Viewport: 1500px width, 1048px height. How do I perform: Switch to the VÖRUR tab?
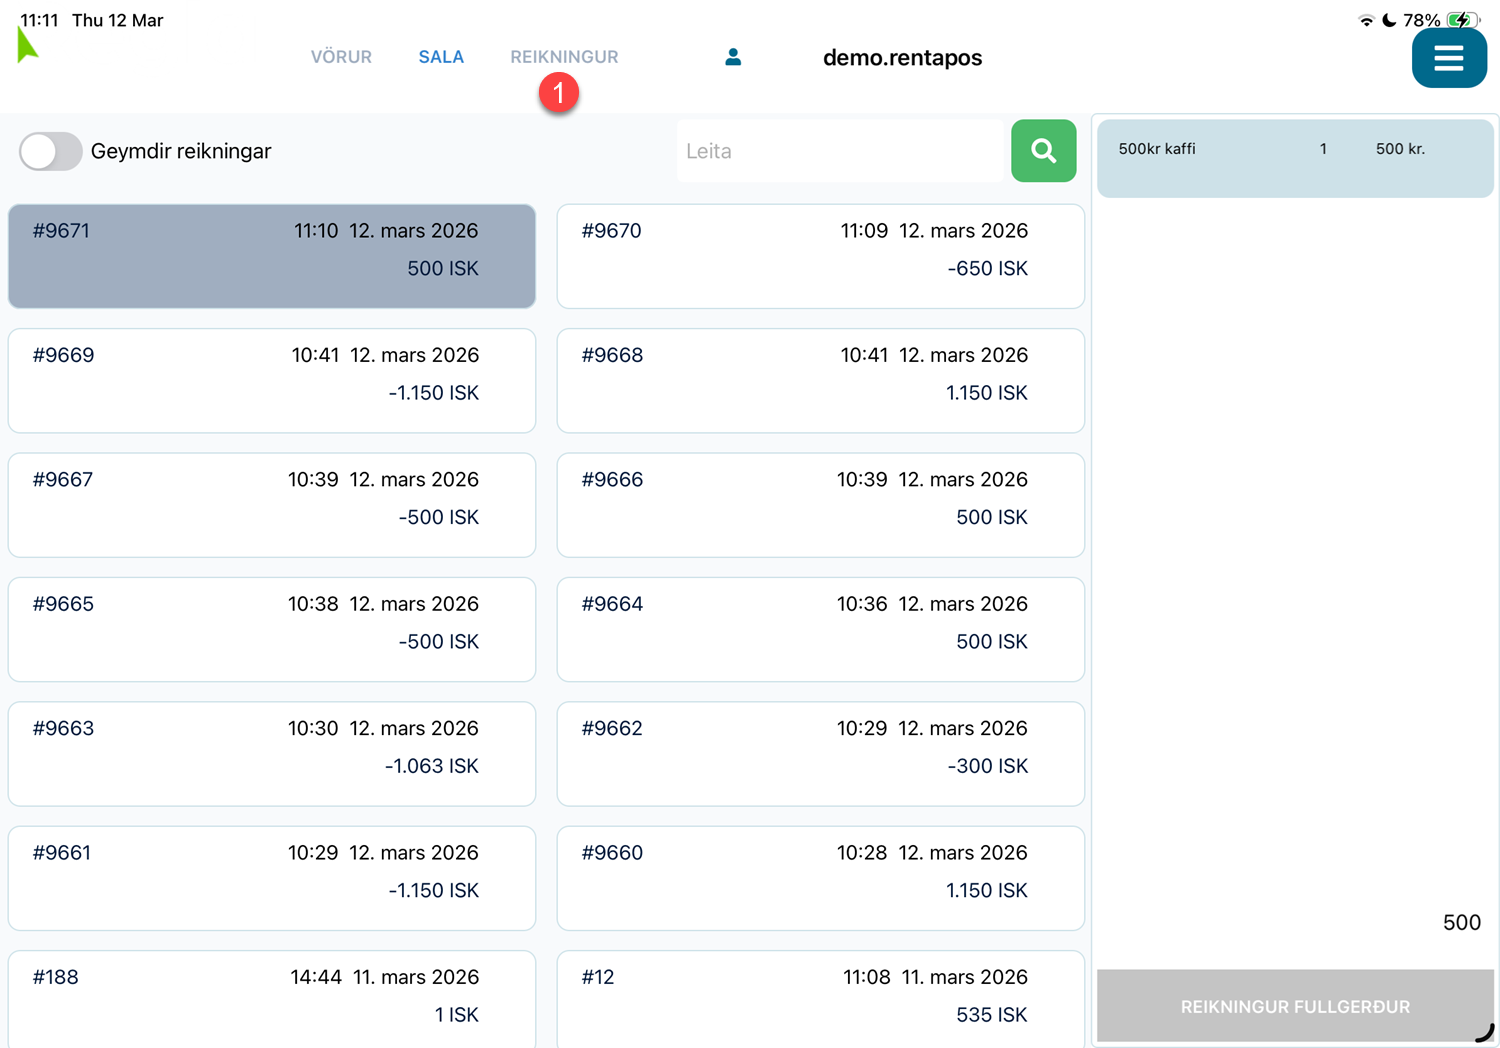point(341,57)
